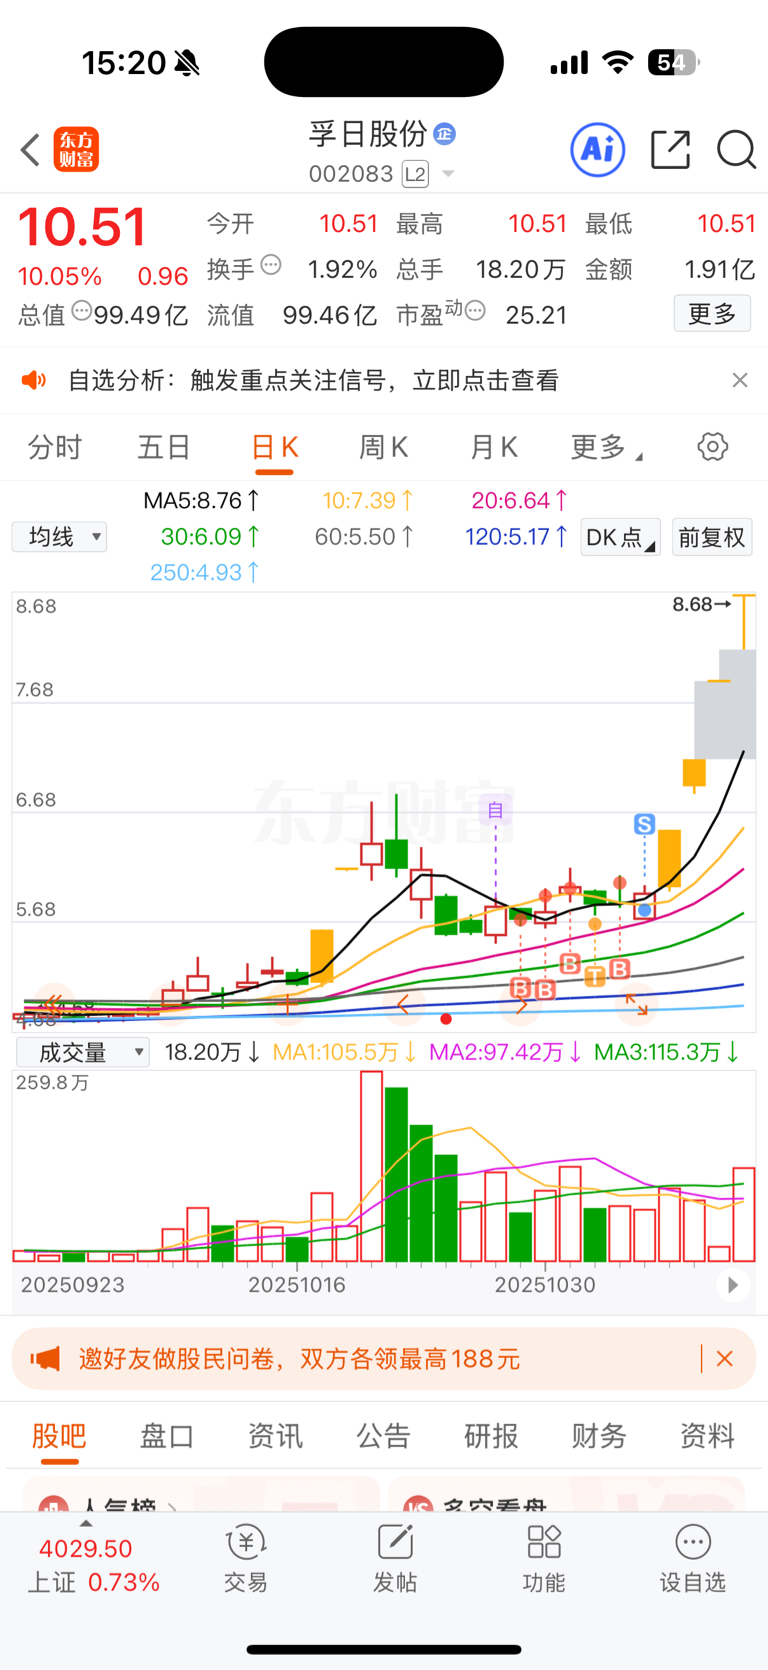Select the 股吧 tab

(59, 1436)
